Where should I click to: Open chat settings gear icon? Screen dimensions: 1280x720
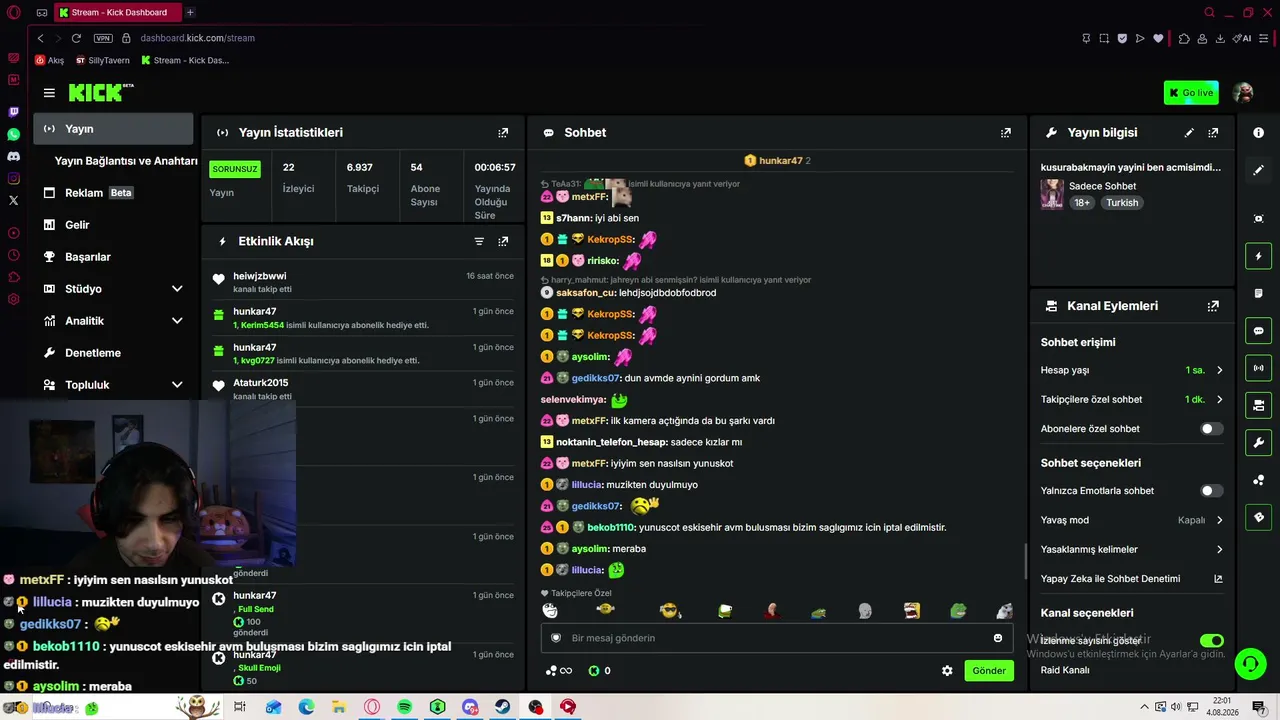tap(947, 671)
